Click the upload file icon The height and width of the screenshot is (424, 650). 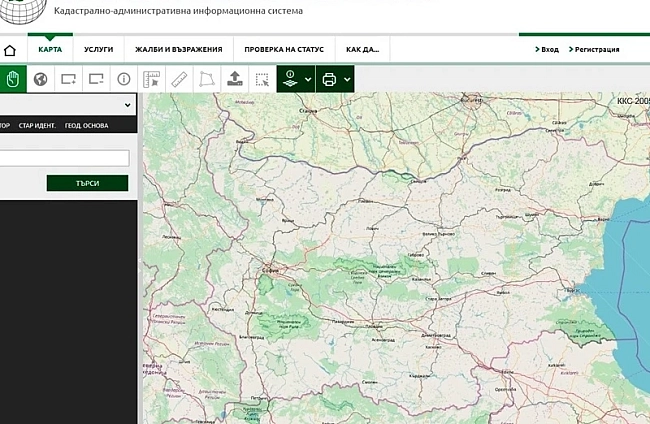pyautogui.click(x=235, y=78)
